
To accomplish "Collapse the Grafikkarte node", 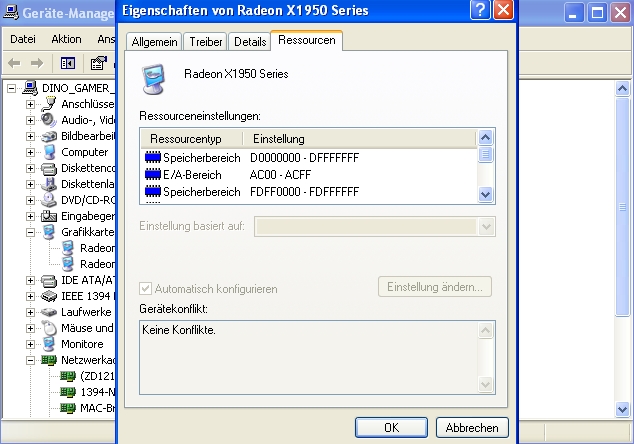I will (x=30, y=232).
